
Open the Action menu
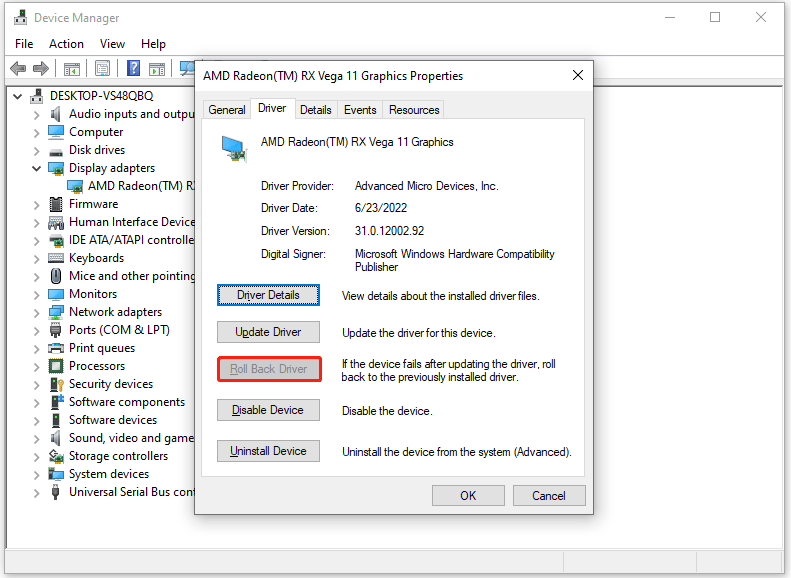pyautogui.click(x=66, y=44)
